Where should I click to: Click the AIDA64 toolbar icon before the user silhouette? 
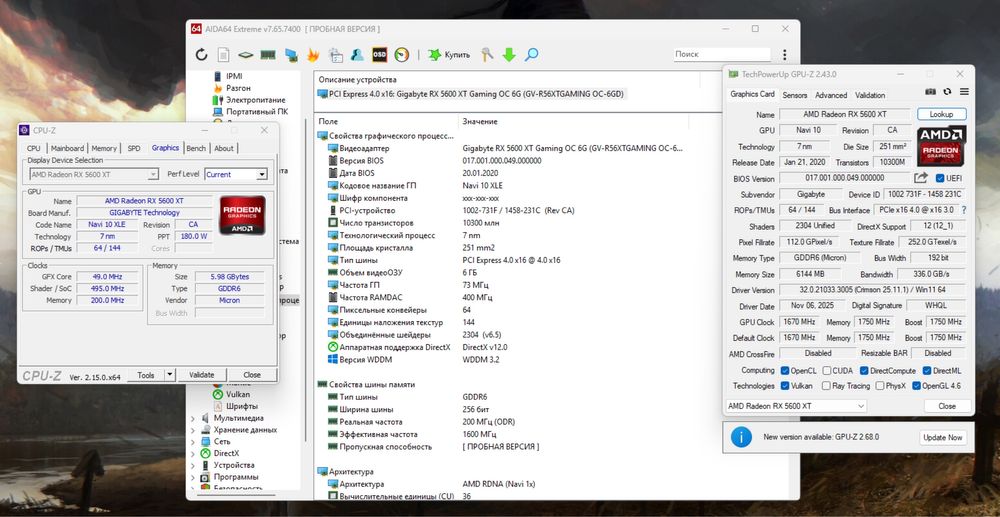pyautogui.click(x=335, y=55)
